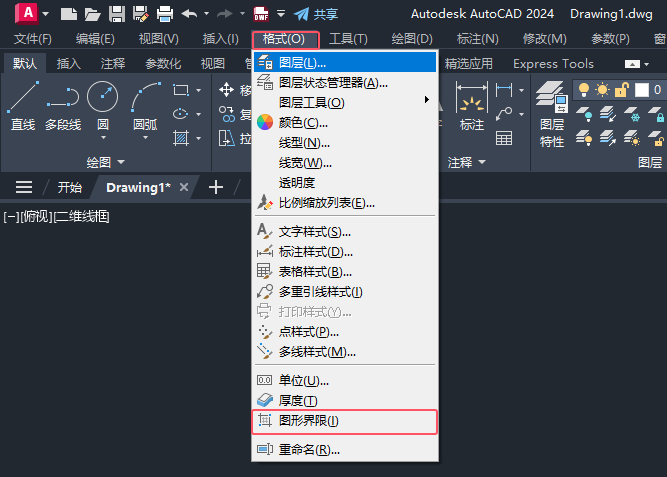Choose Multileader Style (多重引线样式) entry

[x=345, y=292]
